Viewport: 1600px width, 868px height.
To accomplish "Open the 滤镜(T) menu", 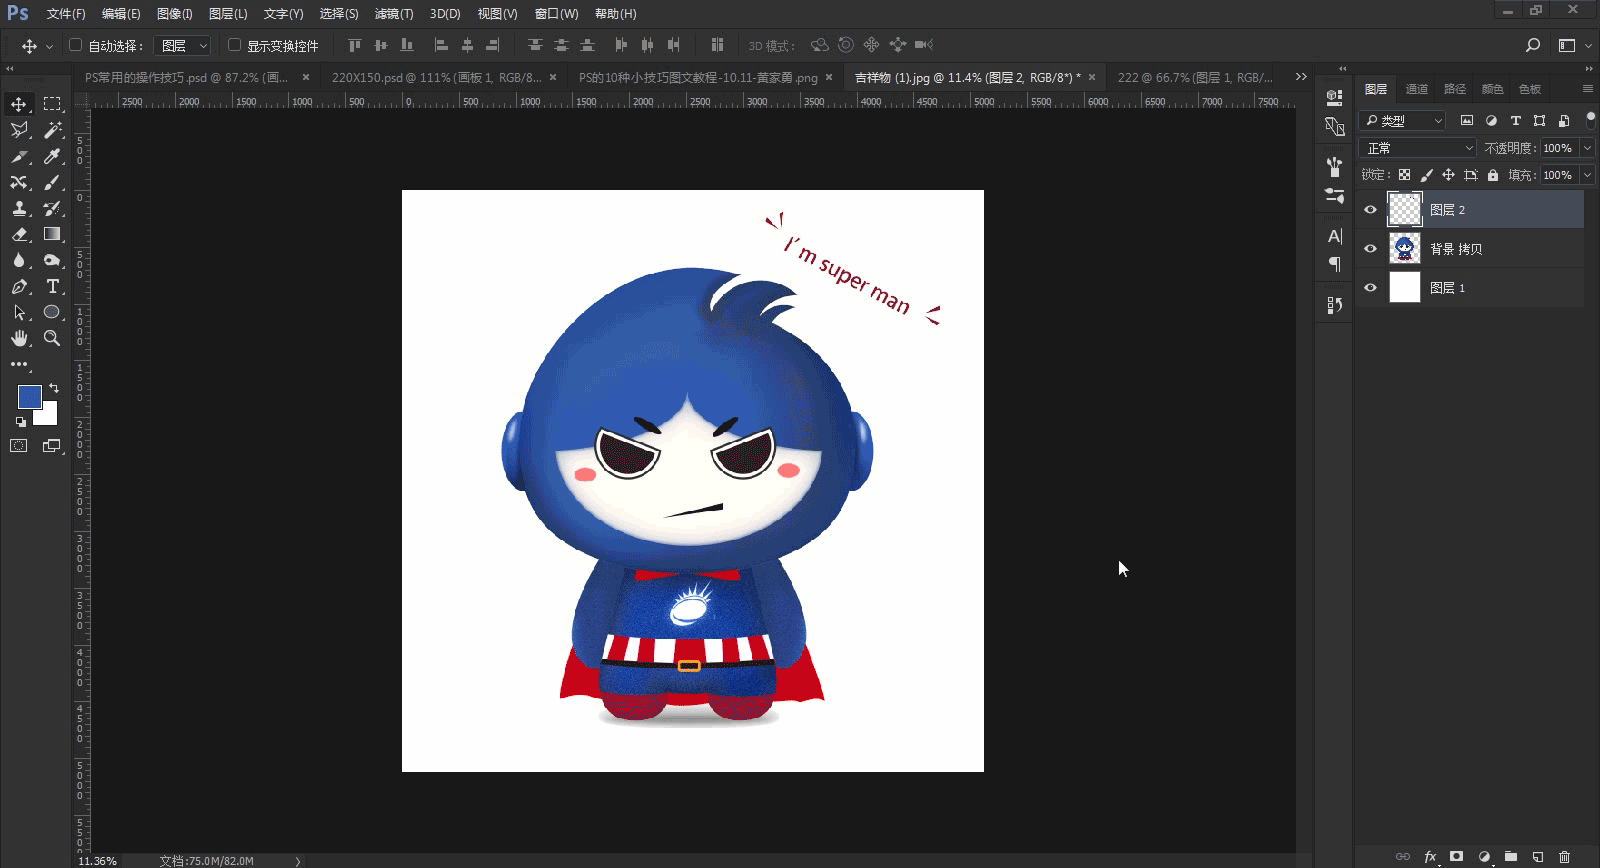I will (393, 14).
